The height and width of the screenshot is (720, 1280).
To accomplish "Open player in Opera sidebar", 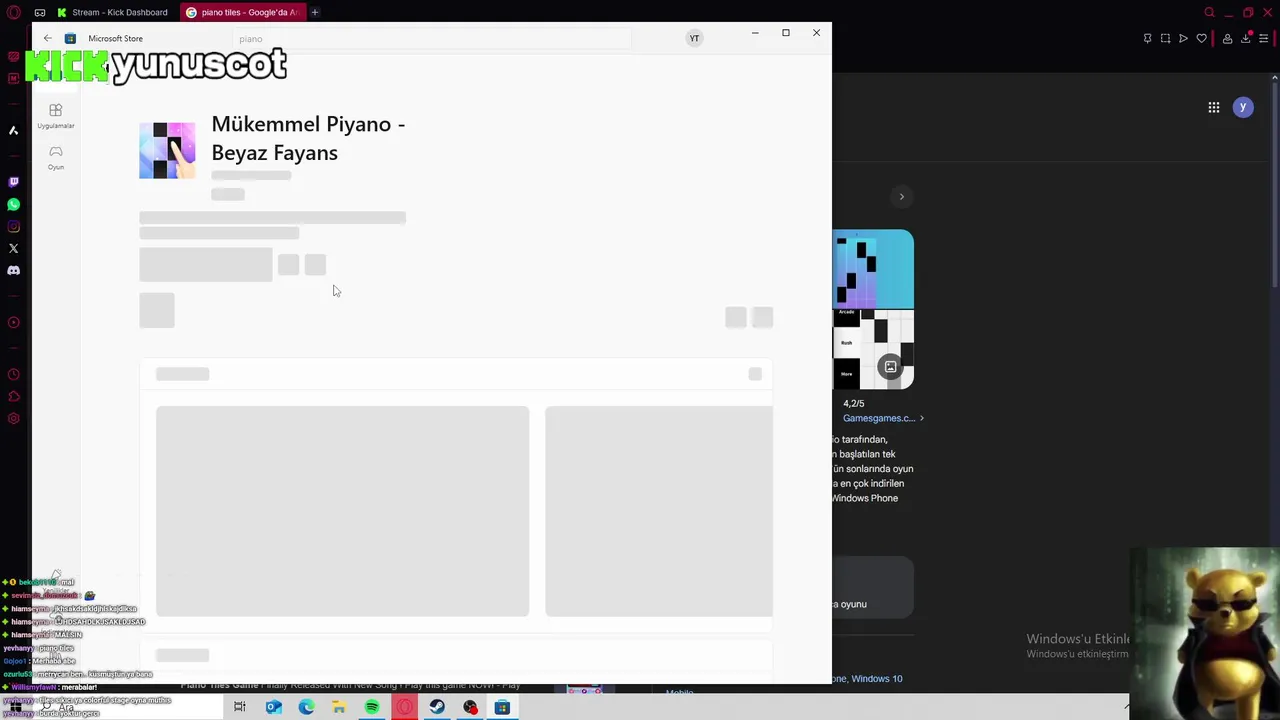I will coord(13,322).
